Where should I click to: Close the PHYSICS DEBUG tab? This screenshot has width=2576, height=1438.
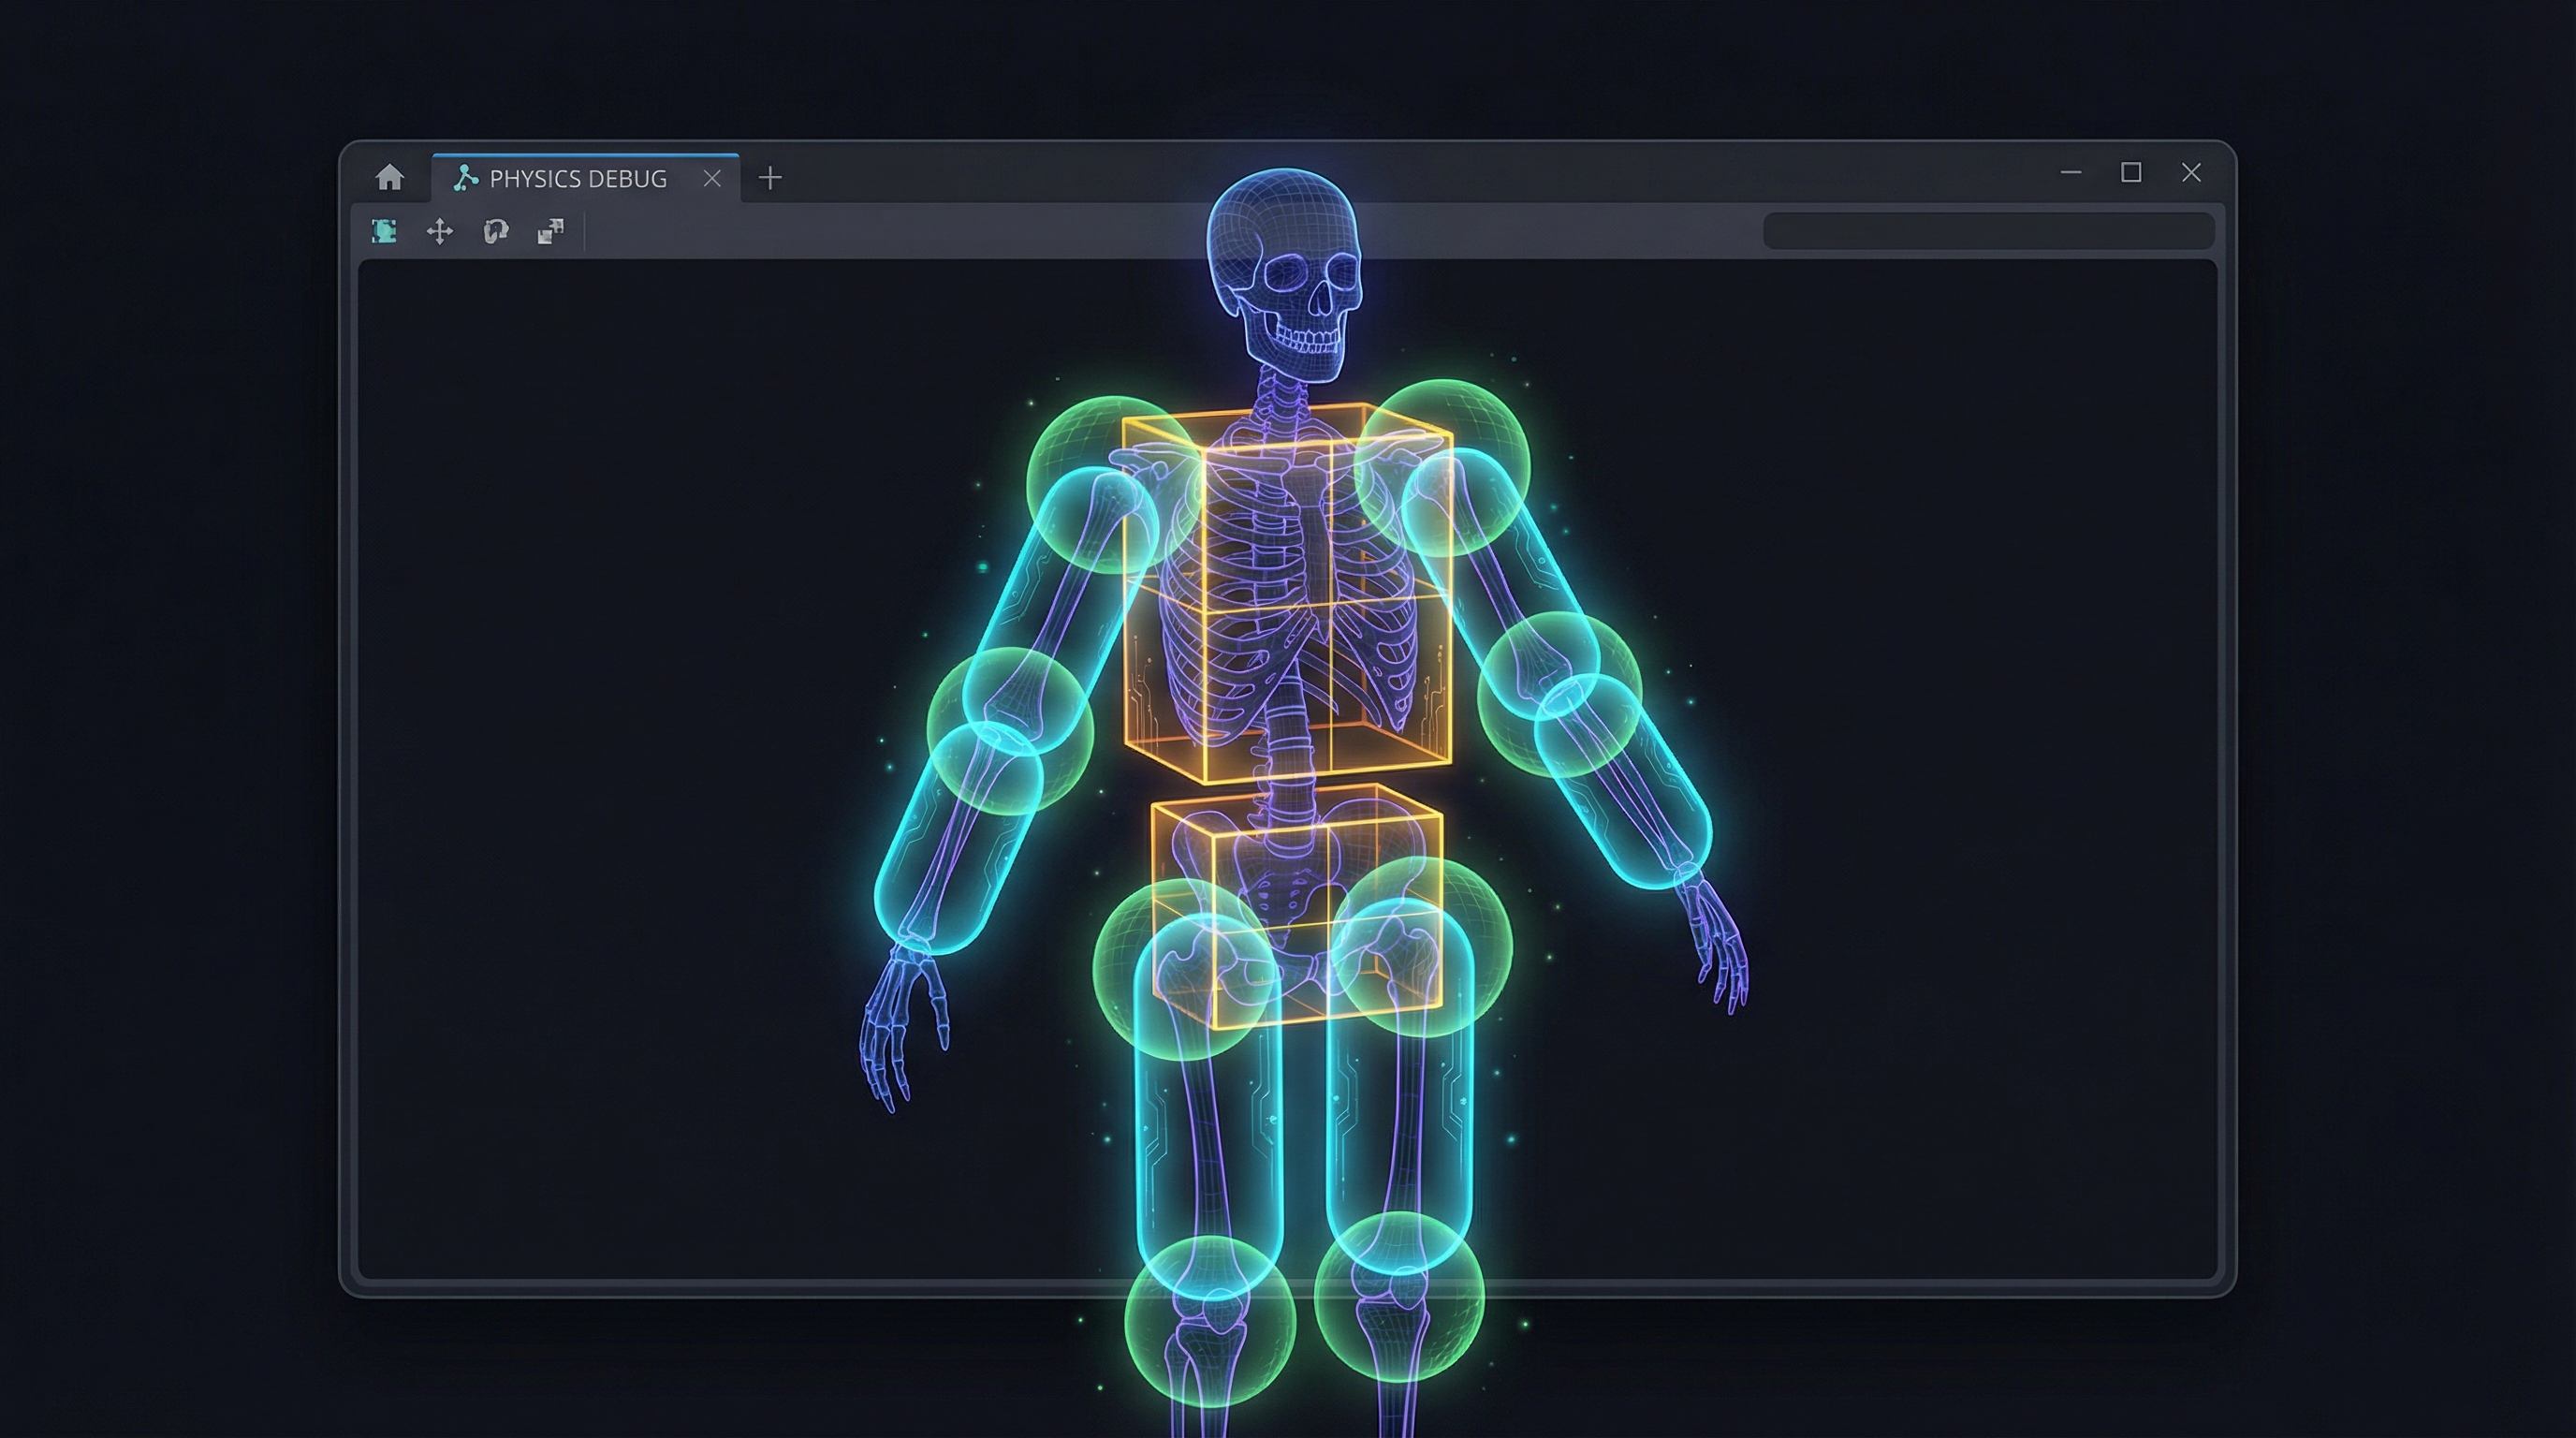[712, 178]
